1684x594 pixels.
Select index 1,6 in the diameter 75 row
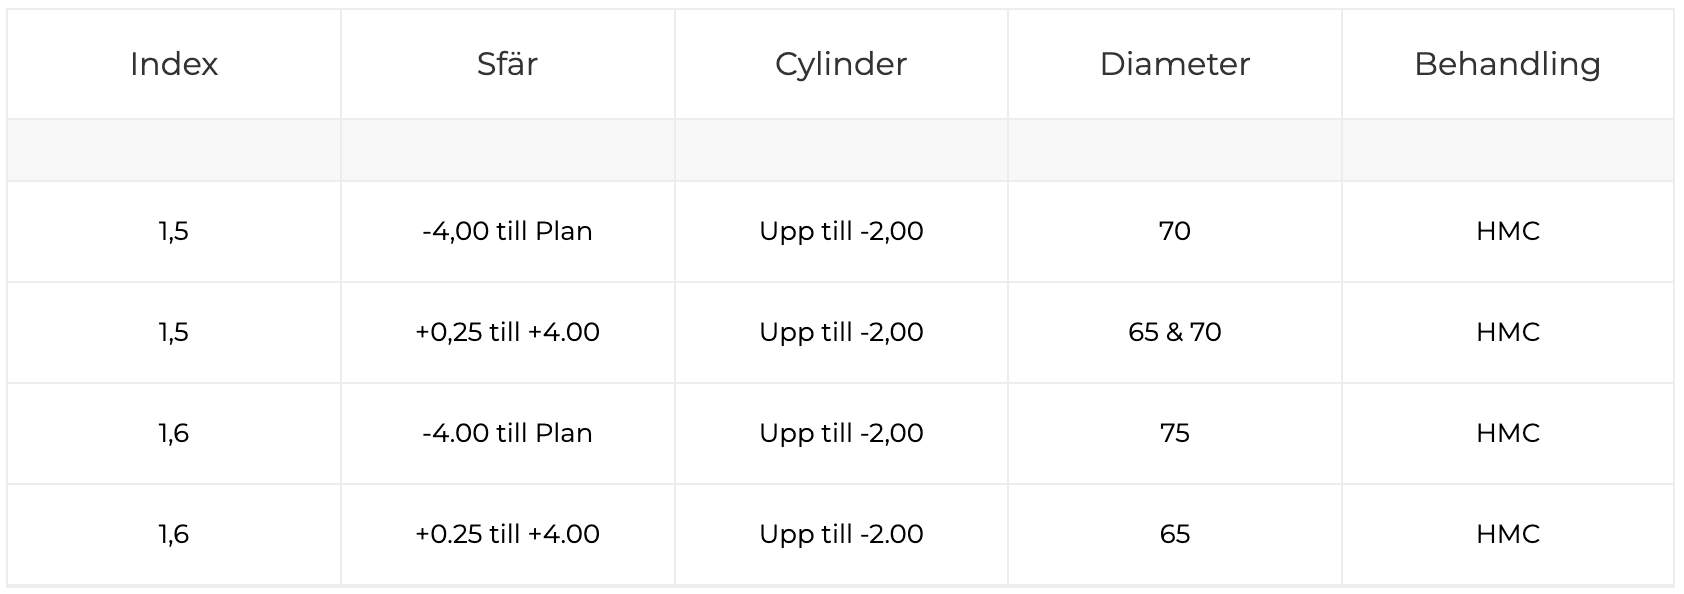pos(174,433)
